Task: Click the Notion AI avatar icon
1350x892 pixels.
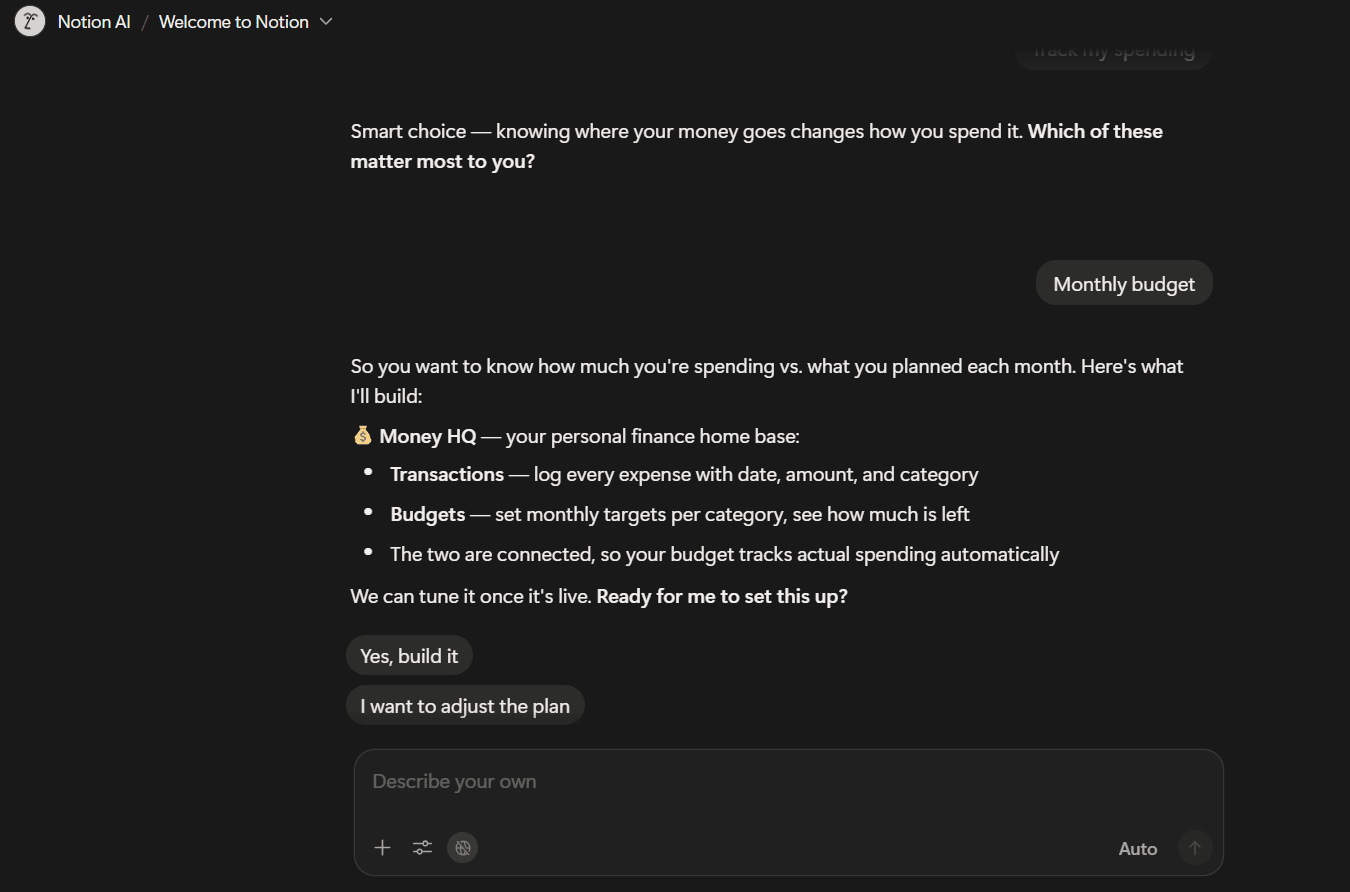Action: [30, 21]
